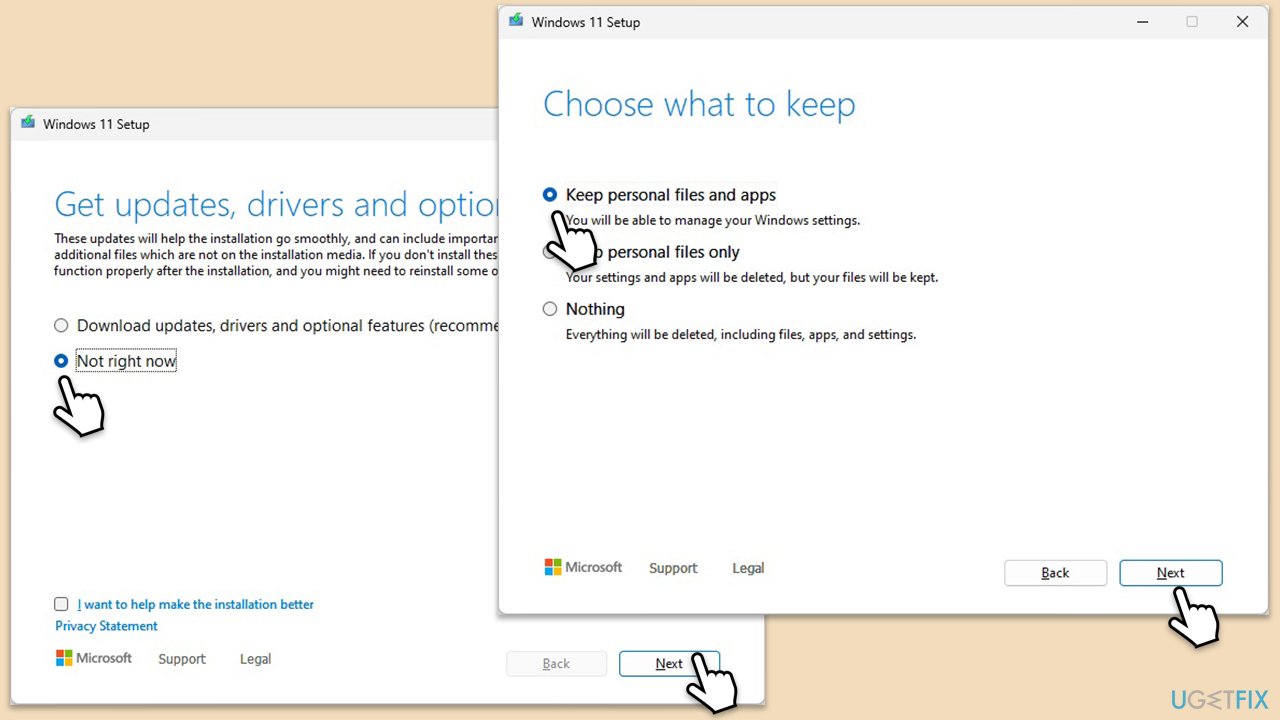Click Microsoft logo in the 'Get updates' window
The image size is (1280, 720).
[x=94, y=658]
